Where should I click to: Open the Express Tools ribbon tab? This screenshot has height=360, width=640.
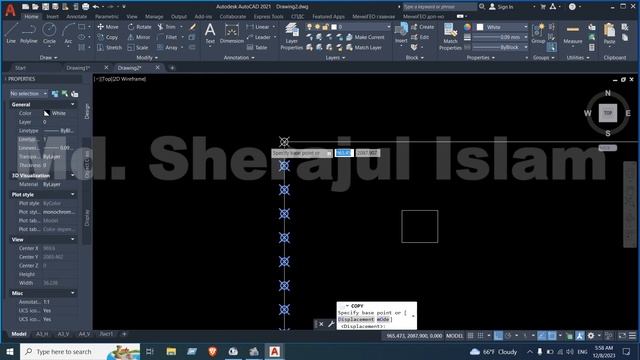(x=269, y=17)
